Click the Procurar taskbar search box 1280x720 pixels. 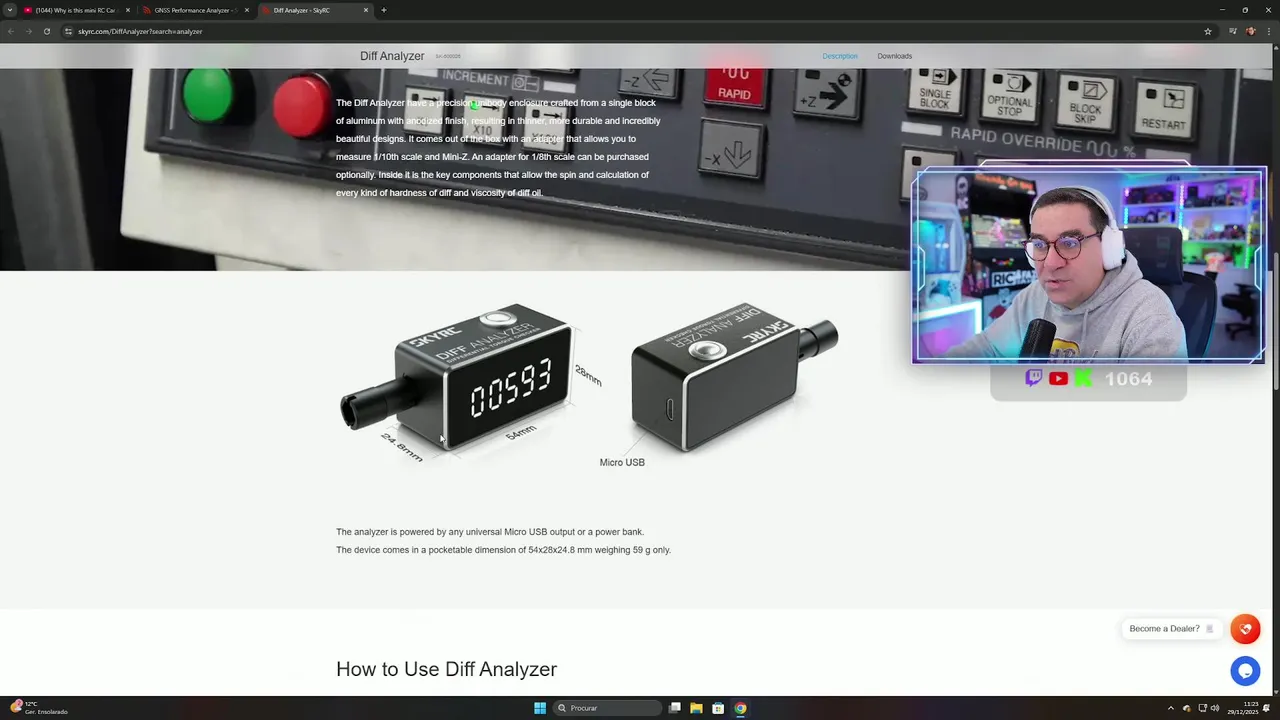607,708
